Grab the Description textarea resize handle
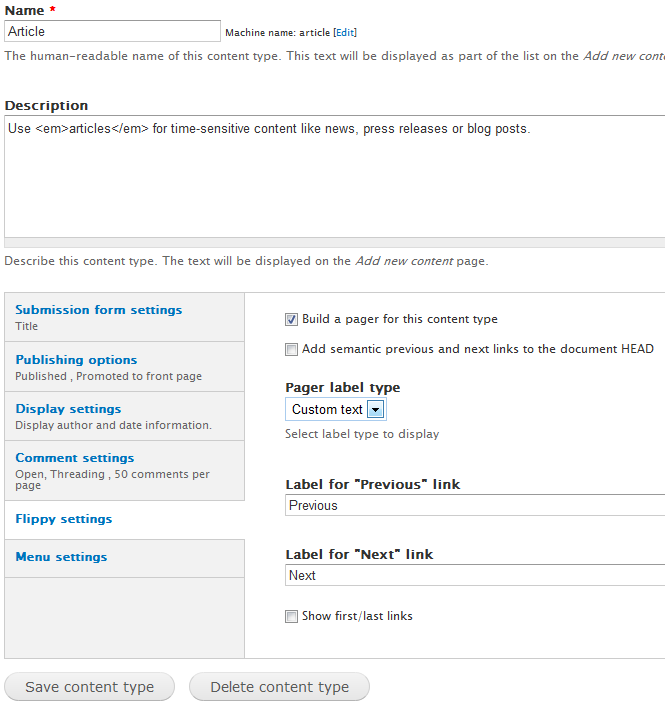Image resolution: width=665 pixels, height=709 pixels. (334, 241)
